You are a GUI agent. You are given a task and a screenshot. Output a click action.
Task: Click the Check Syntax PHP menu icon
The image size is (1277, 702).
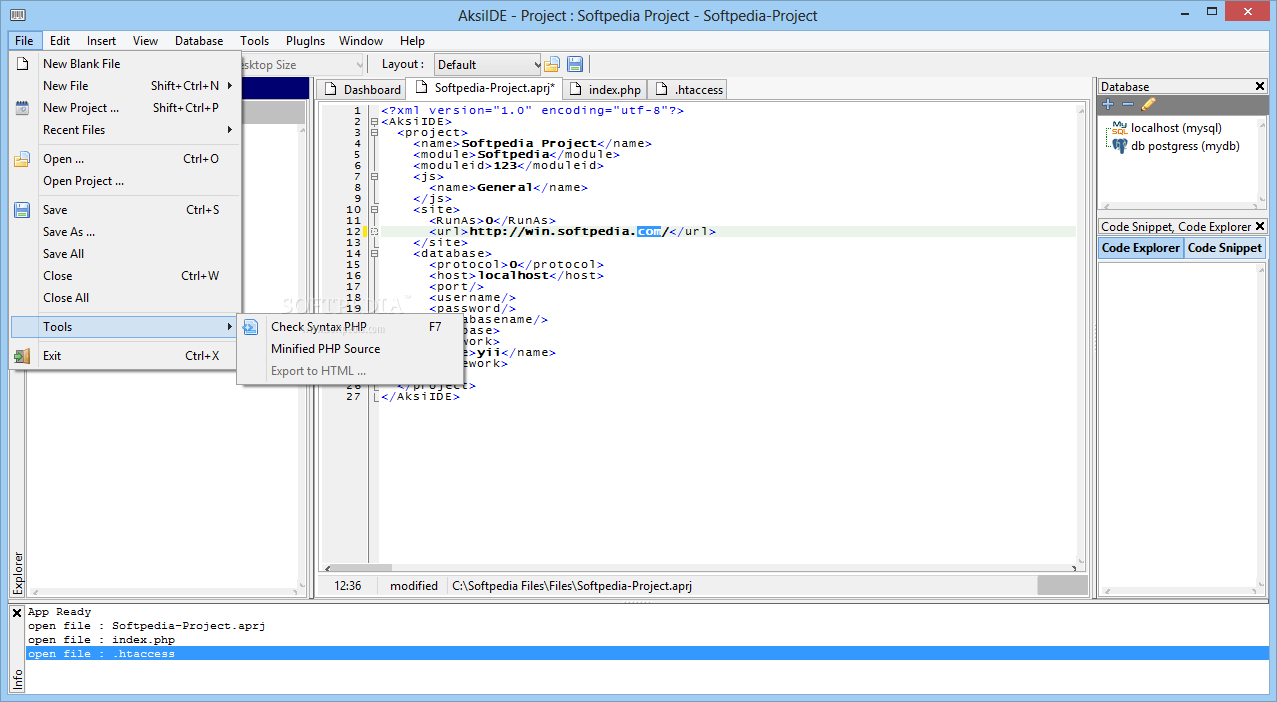(251, 327)
